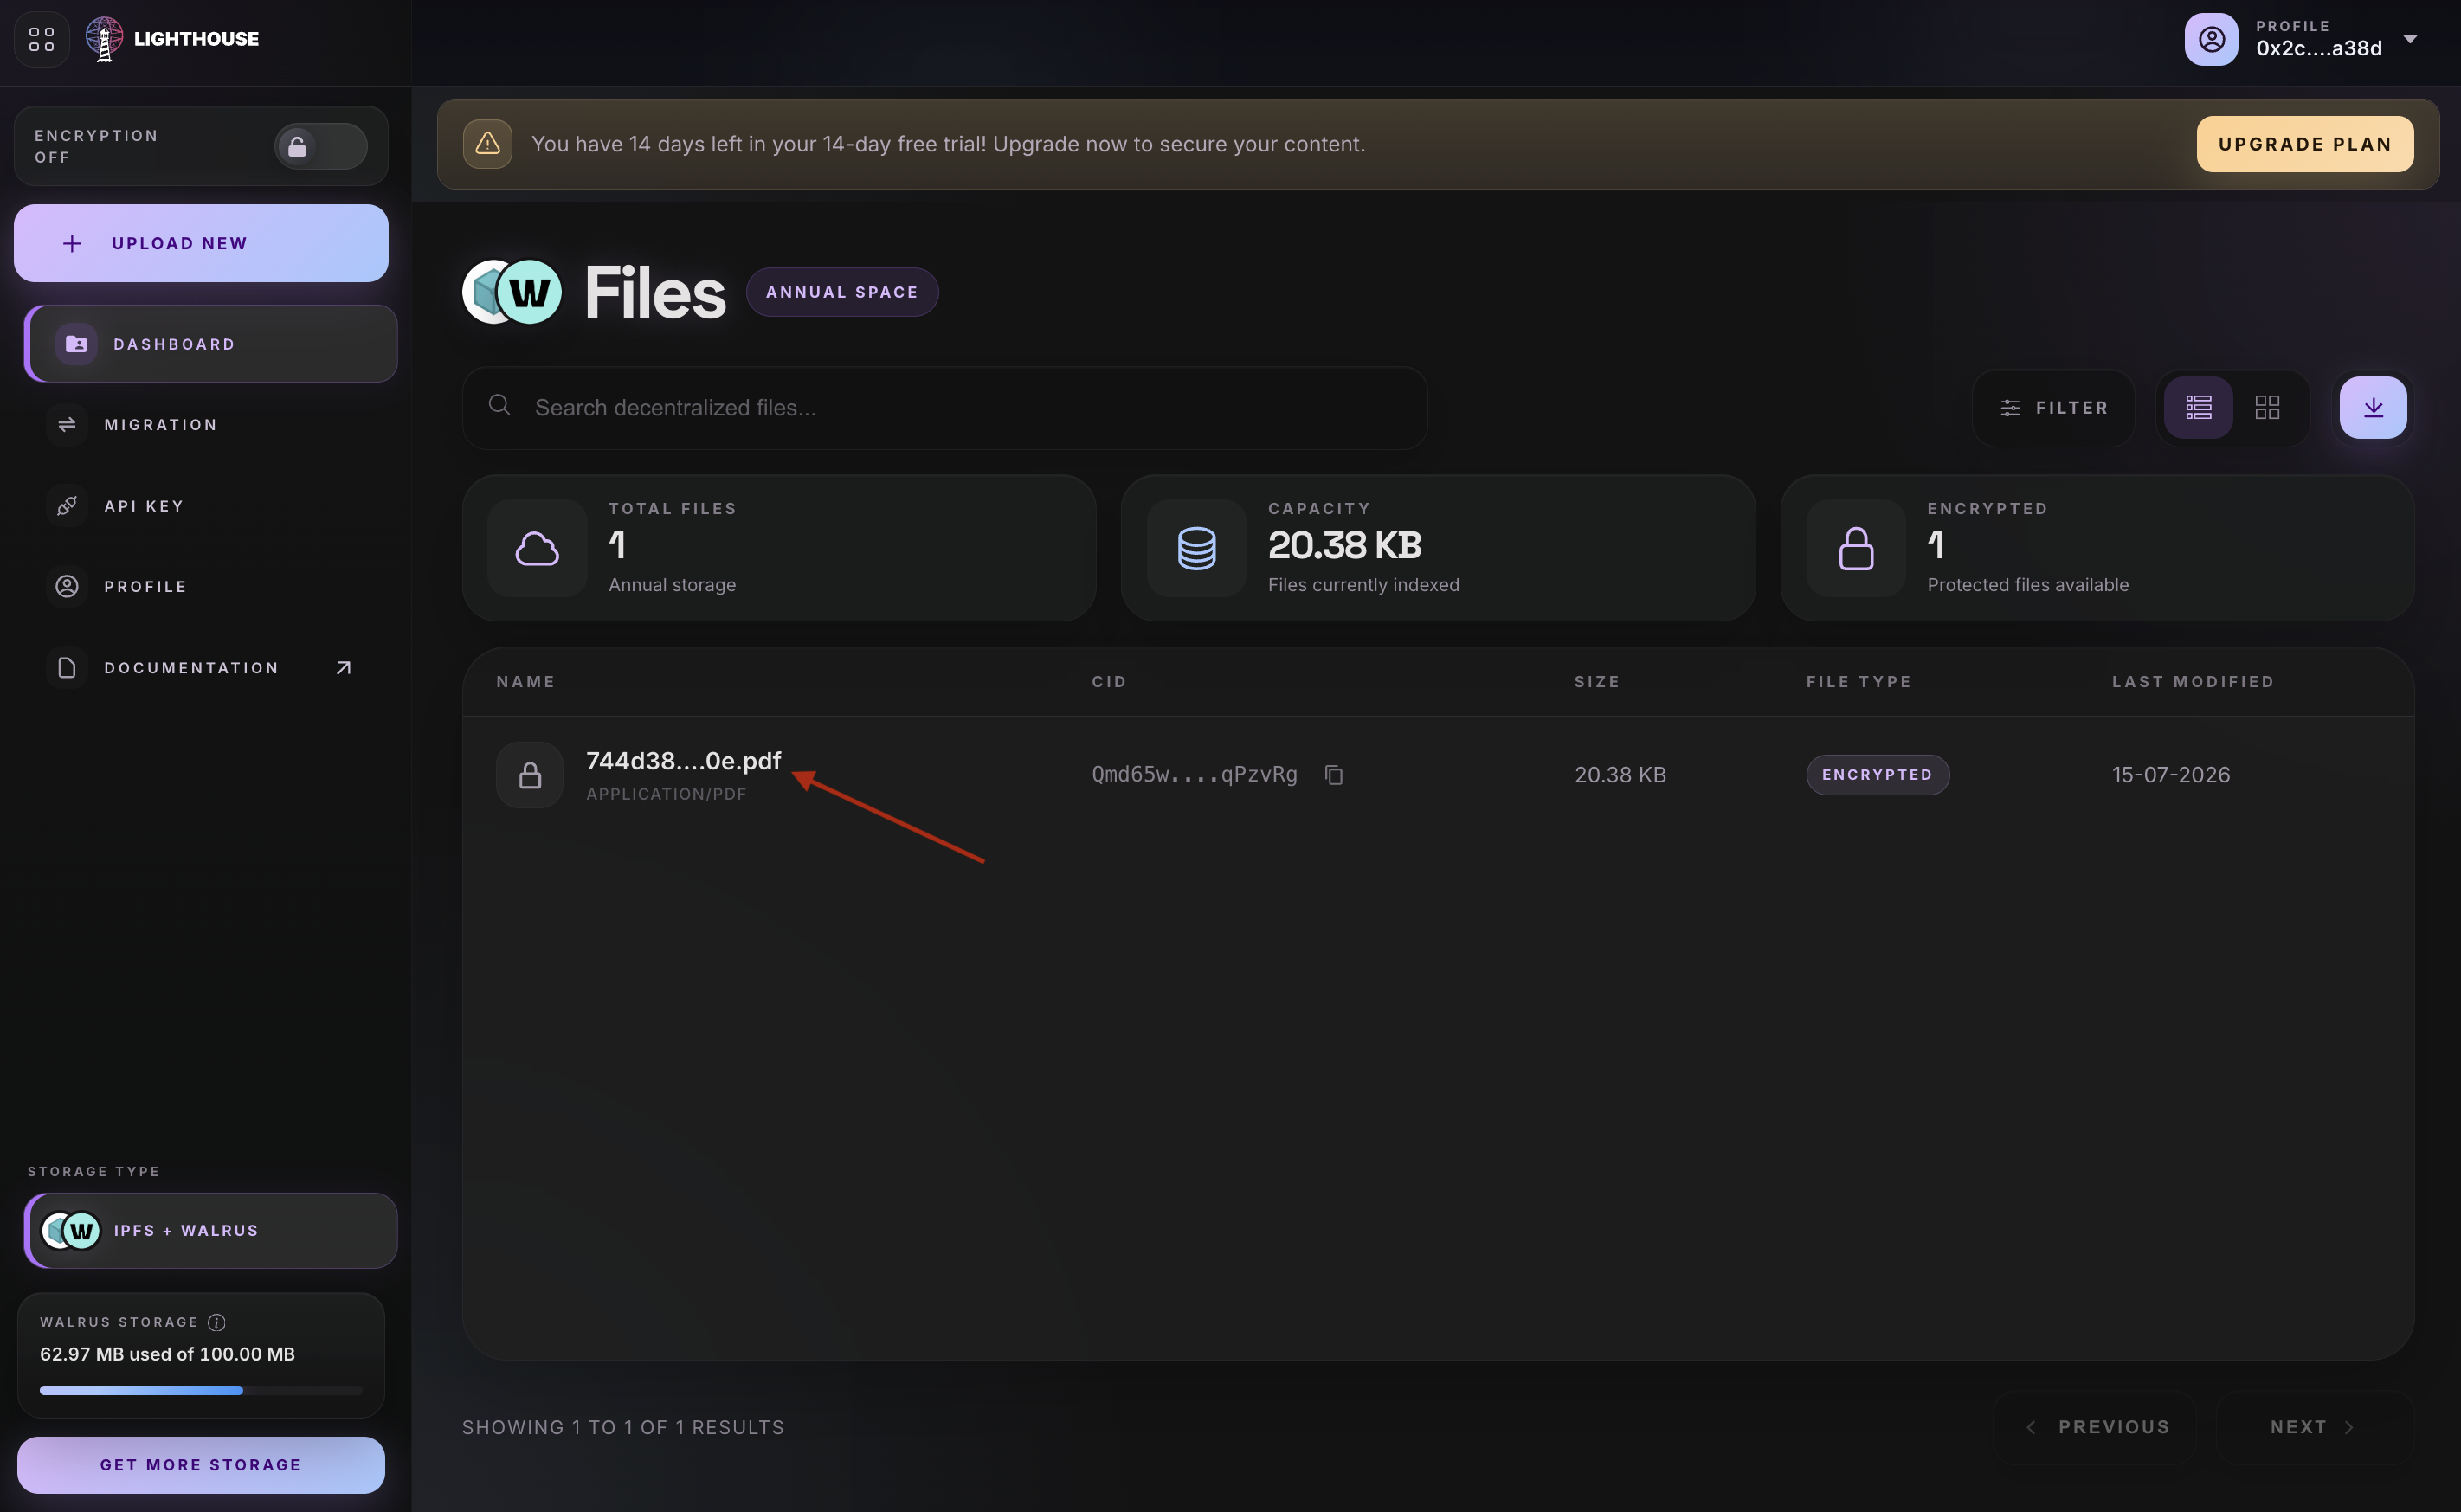
Task: Toggle the Encryption switch on
Action: [321, 146]
